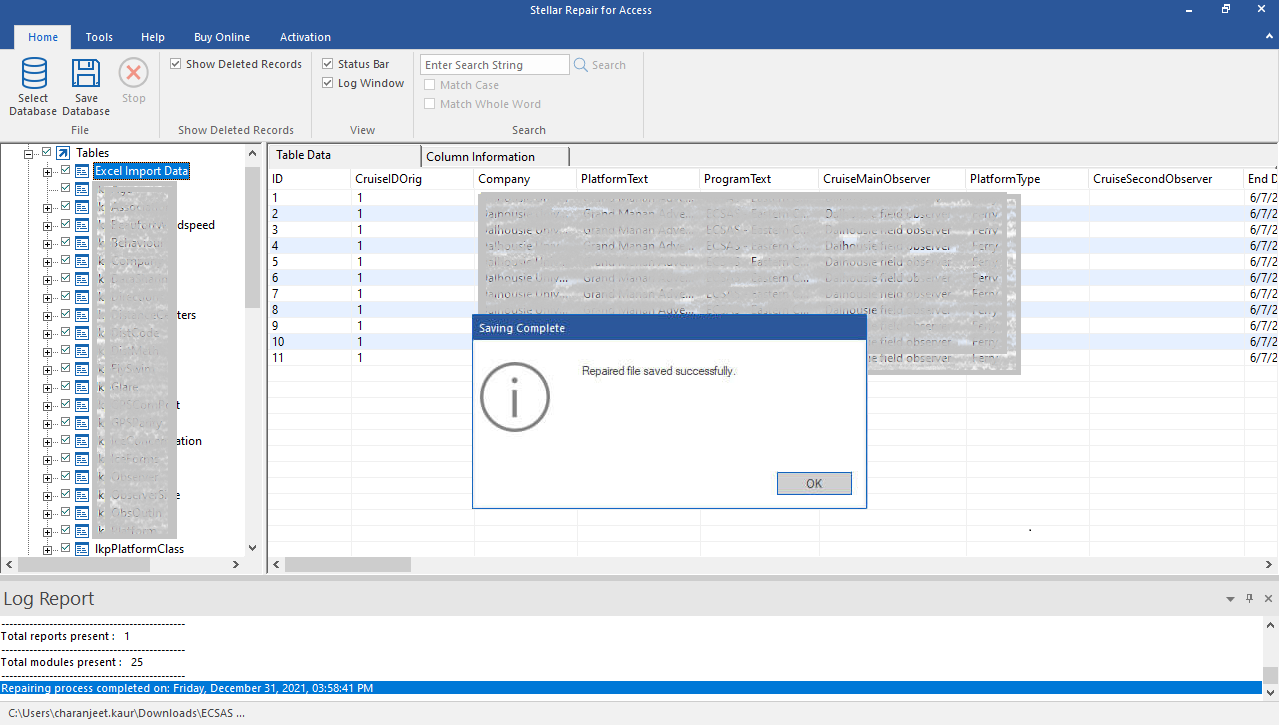Expand the Beaufortwindspeed table node
Viewport: 1279px width, 725px height.
tap(47, 225)
